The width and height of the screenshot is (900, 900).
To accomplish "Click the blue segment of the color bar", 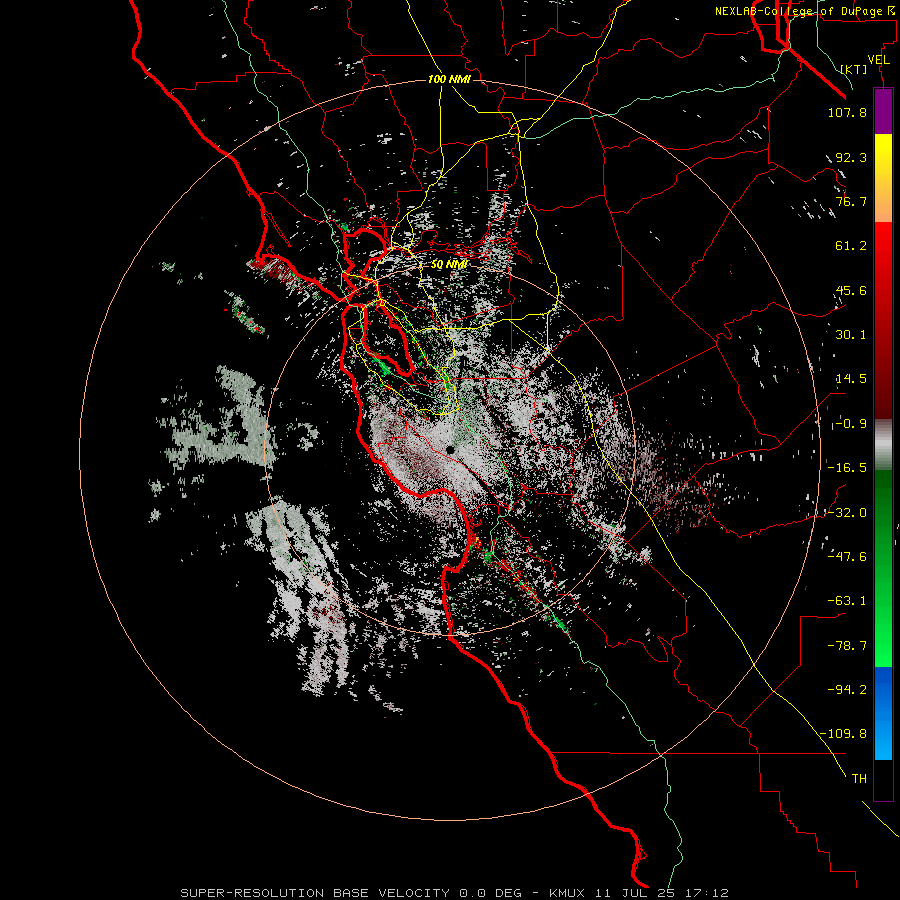I will pyautogui.click(x=883, y=713).
